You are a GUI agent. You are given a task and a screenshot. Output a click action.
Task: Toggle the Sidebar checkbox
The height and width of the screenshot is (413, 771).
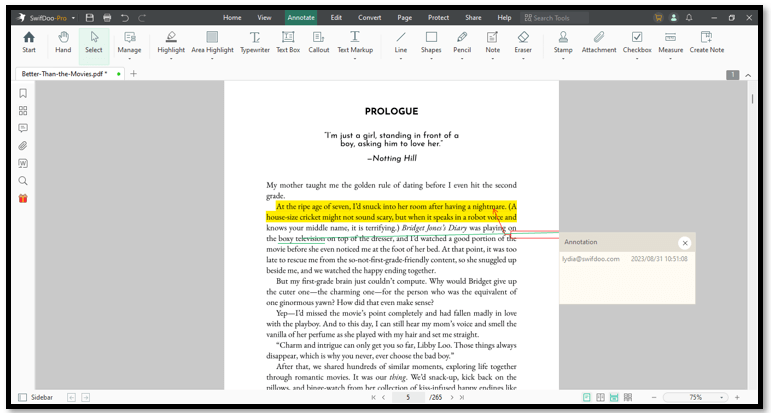pos(23,397)
